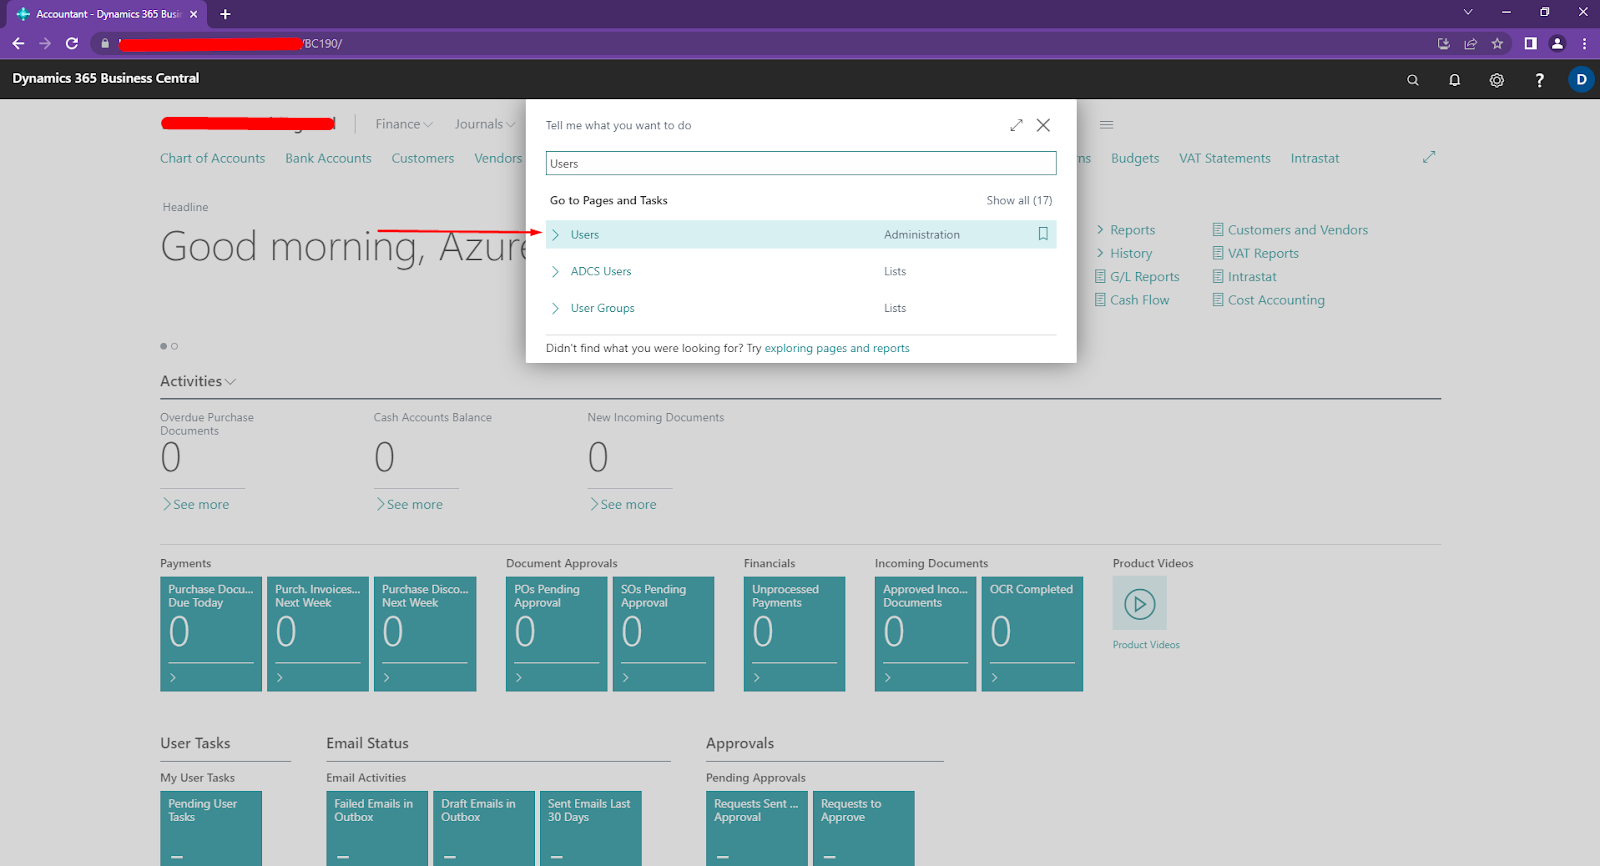Open the user account avatar D
Viewport: 1600px width, 866px height.
pyautogui.click(x=1581, y=79)
